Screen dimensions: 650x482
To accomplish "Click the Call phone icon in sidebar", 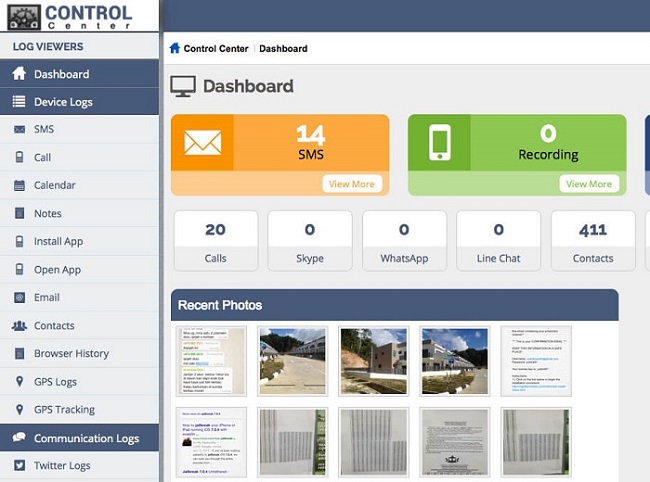I will [19, 158].
